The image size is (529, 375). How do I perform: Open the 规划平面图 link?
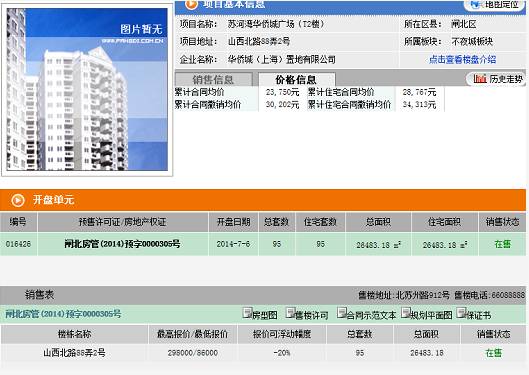click(431, 316)
